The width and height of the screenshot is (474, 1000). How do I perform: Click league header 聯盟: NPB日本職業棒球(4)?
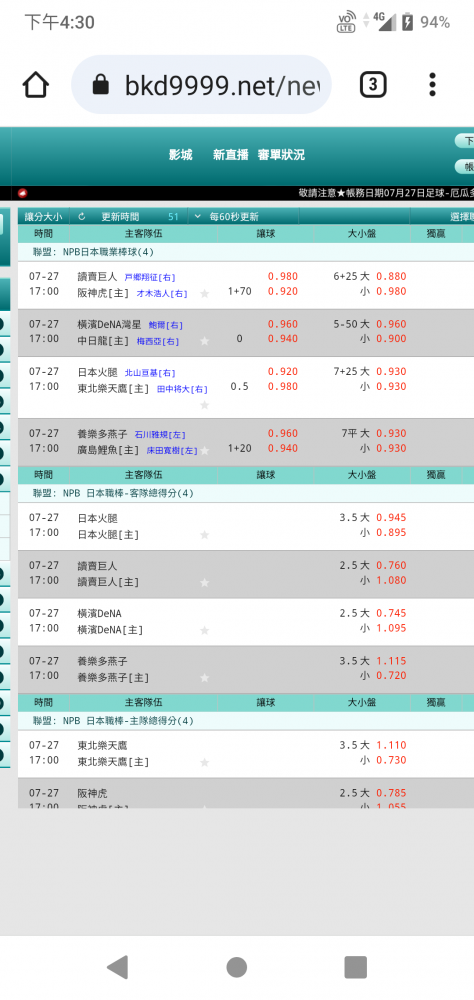point(93,252)
